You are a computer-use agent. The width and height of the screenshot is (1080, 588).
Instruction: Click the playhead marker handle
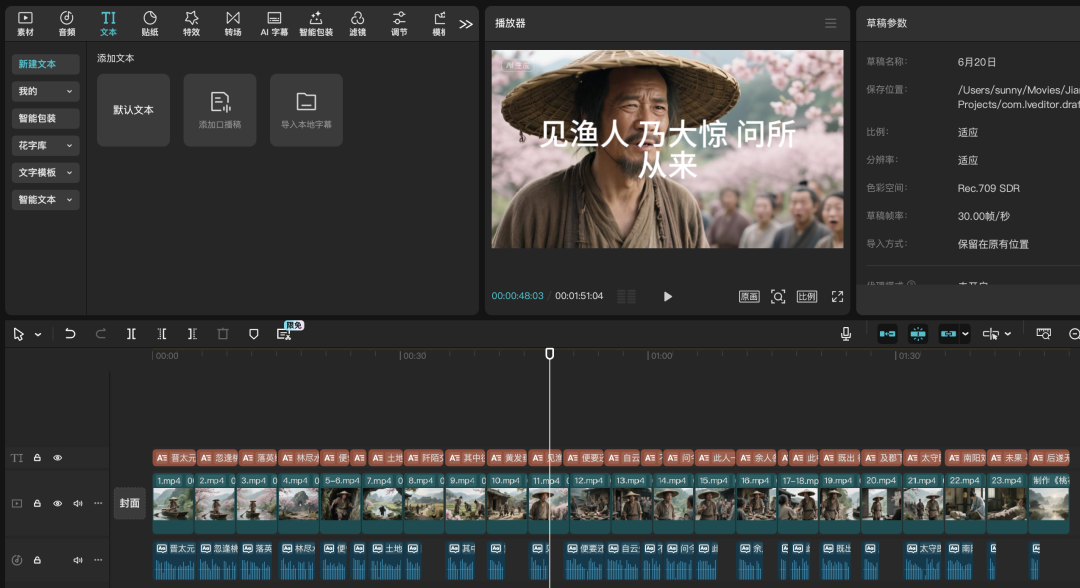(x=550, y=354)
